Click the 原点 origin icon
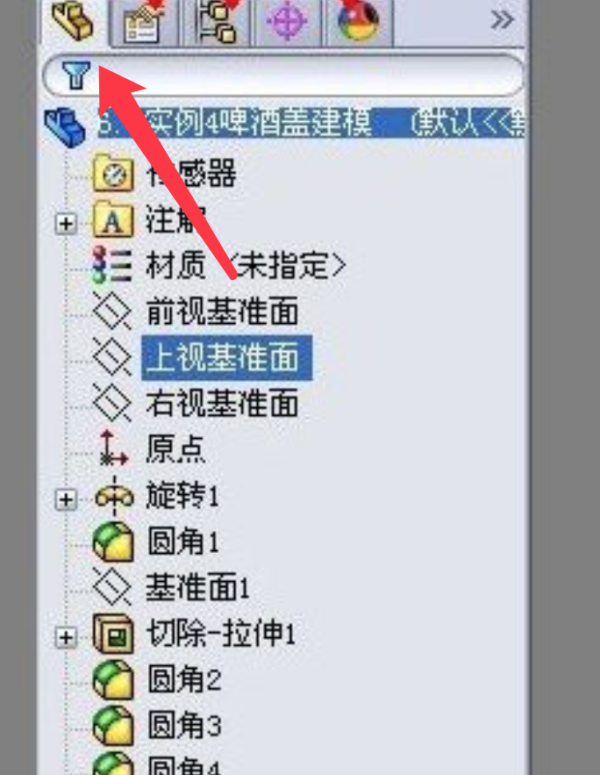 113,449
